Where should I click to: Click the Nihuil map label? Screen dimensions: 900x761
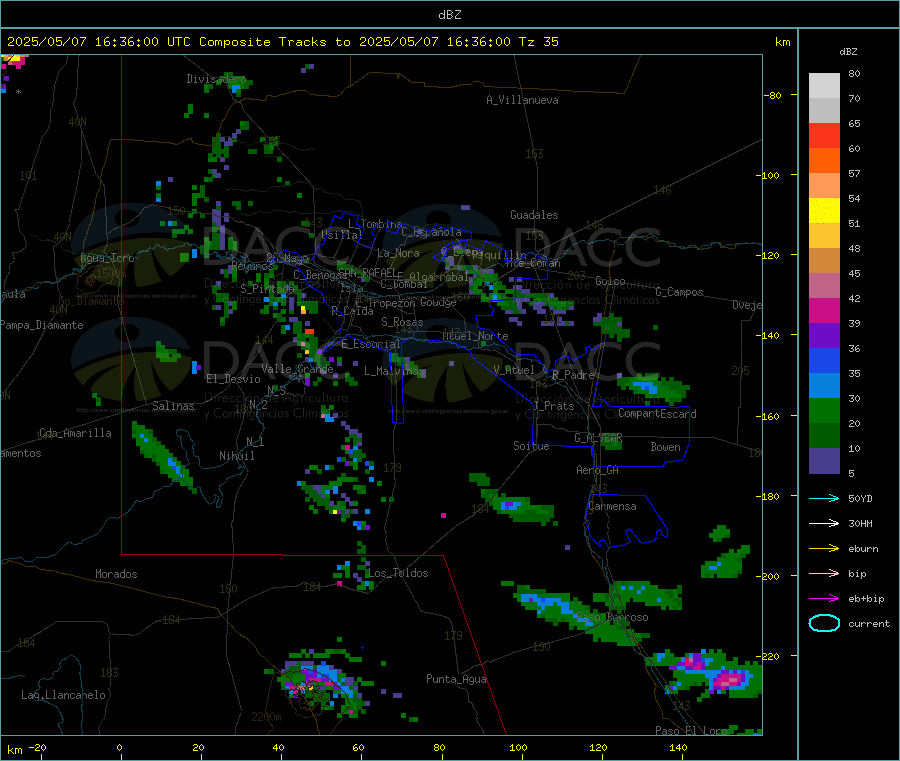[x=237, y=456]
